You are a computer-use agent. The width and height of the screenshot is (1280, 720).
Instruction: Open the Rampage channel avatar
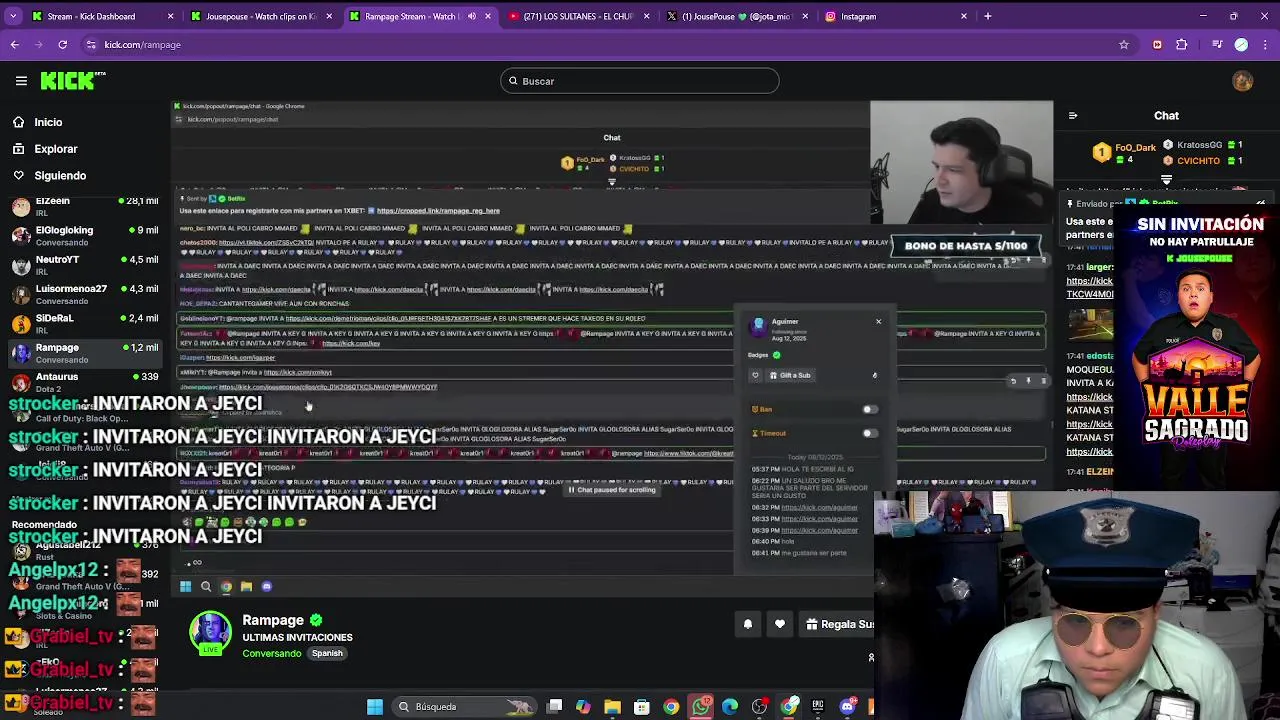[x=210, y=633]
